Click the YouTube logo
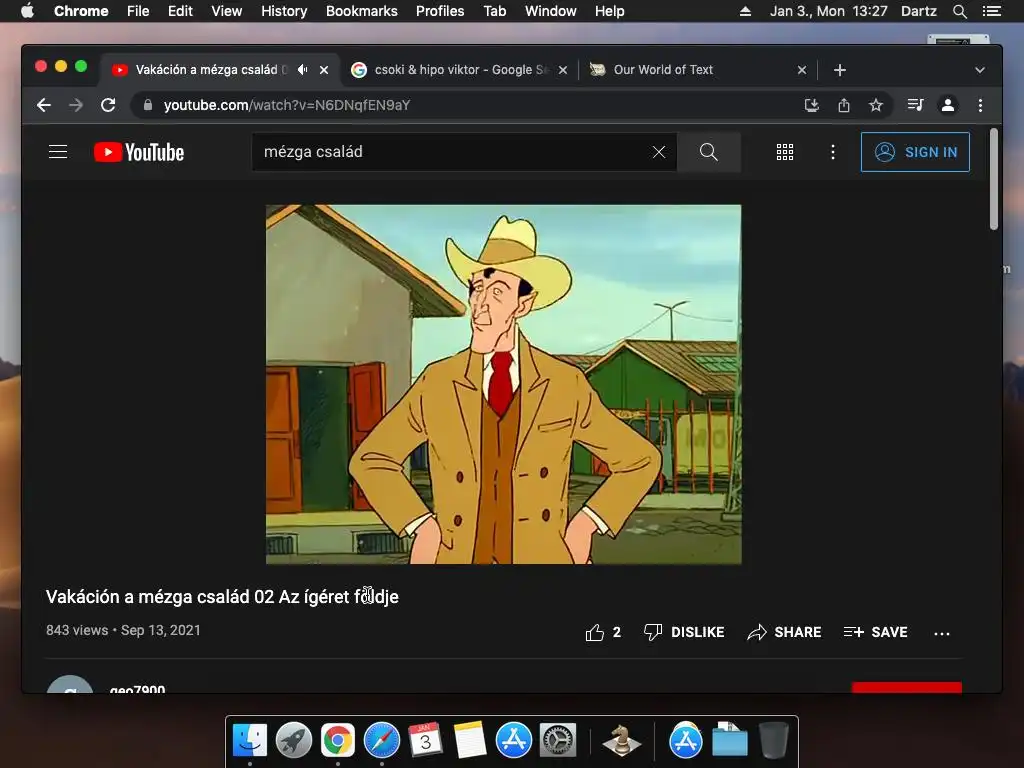The height and width of the screenshot is (768, 1024). click(139, 152)
